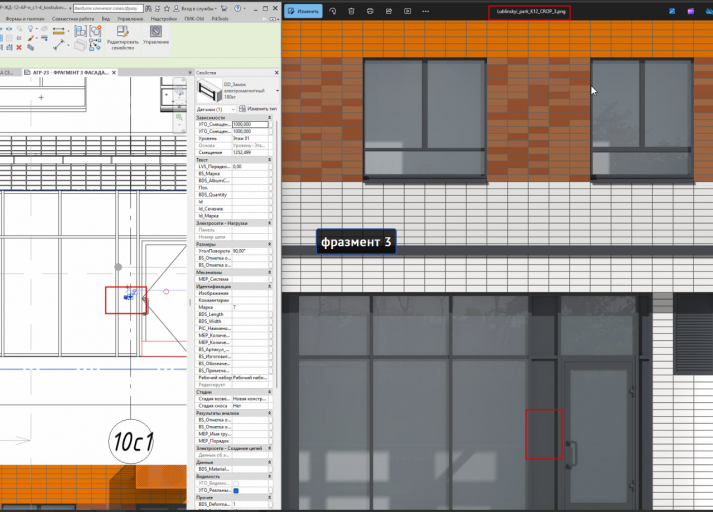The width and height of the screenshot is (713, 512).
Task: Collapse the Зависимости properties group
Action: coord(269,117)
